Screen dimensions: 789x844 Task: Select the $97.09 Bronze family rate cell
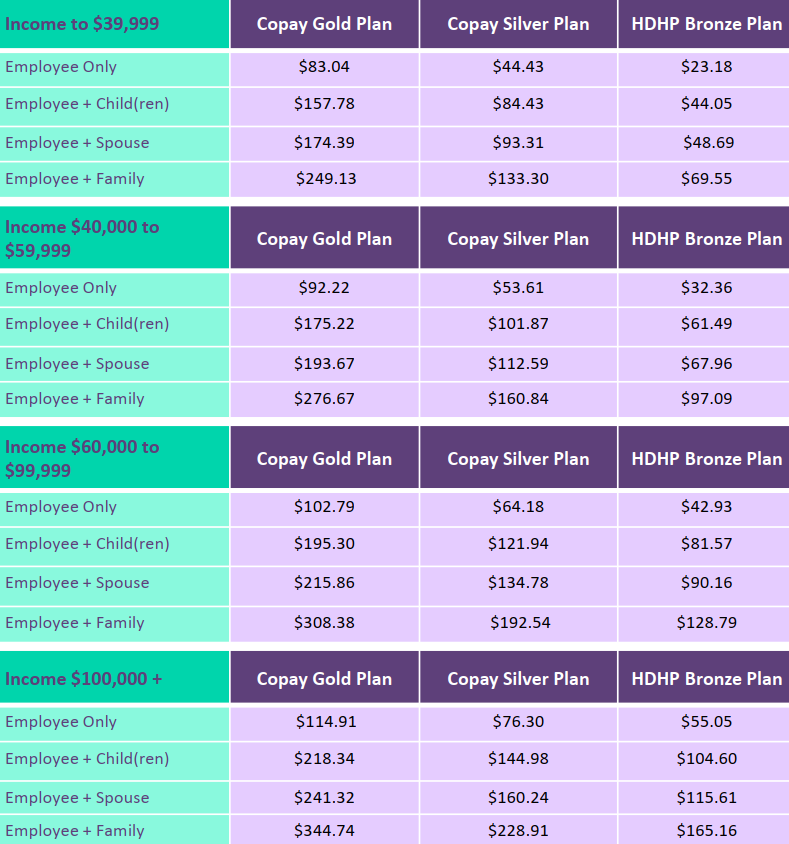pyautogui.click(x=707, y=399)
